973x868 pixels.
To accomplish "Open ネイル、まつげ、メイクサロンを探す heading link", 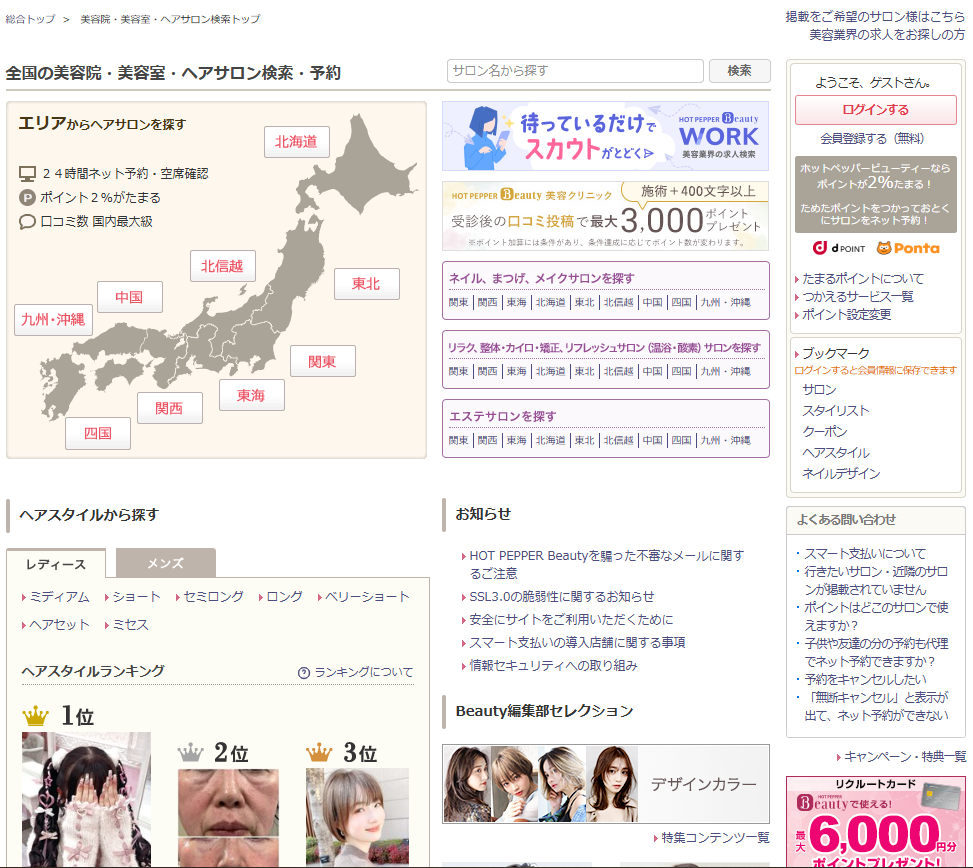I will 541,279.
